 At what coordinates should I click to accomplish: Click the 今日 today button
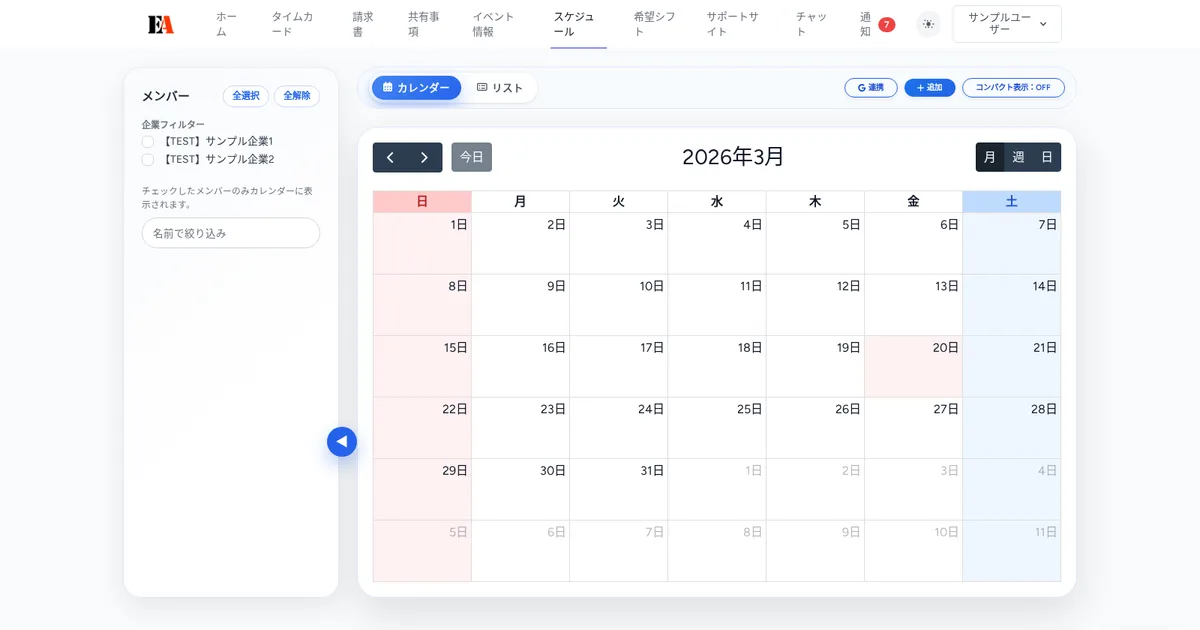[471, 157]
